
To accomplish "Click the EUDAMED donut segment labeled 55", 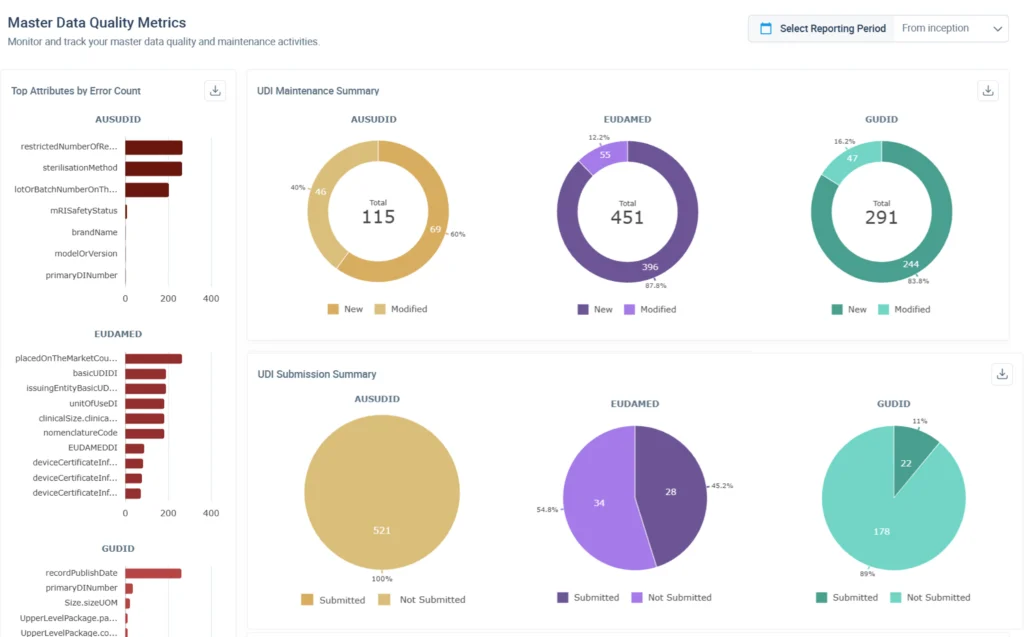I will (x=605, y=155).
